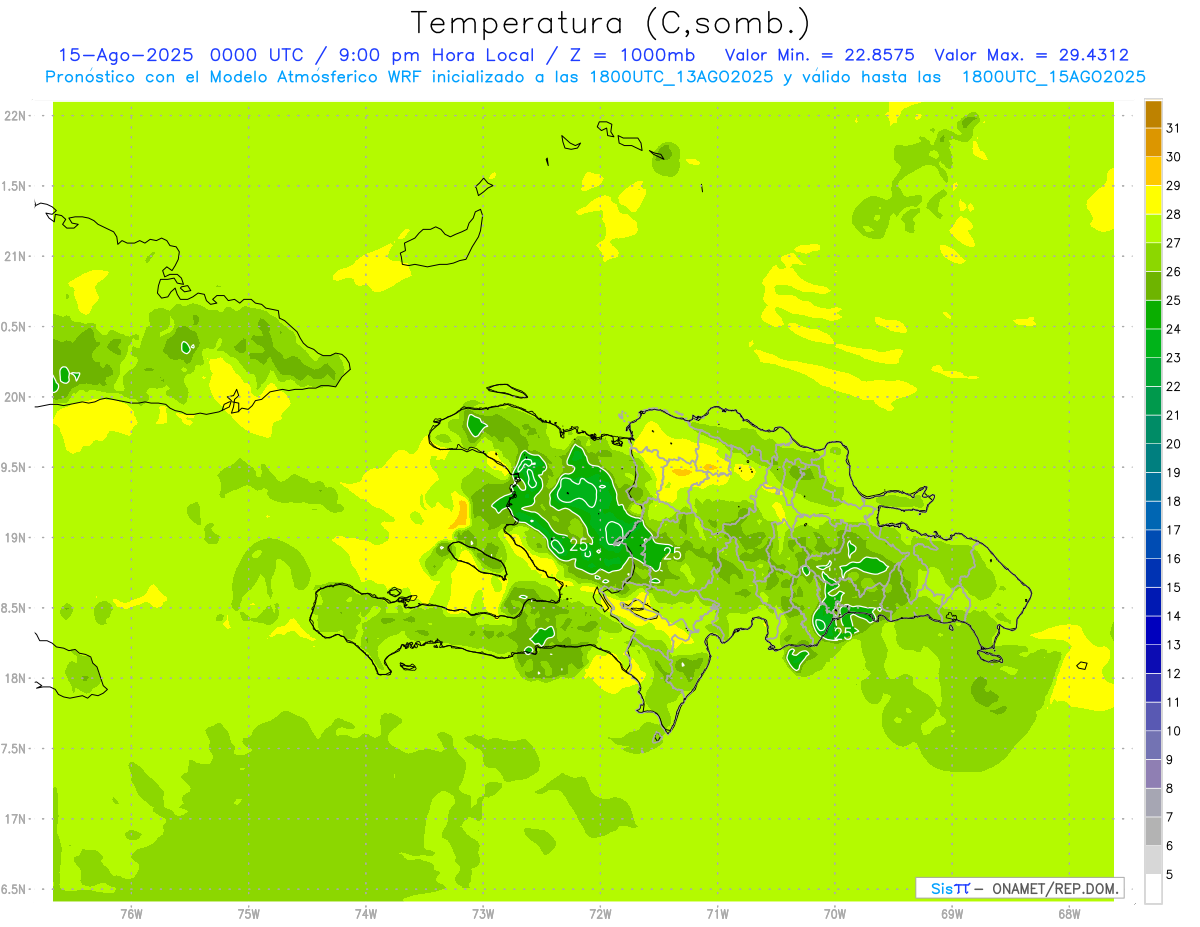
Task: Click the 18N latitude axis label
Action: coord(17,678)
